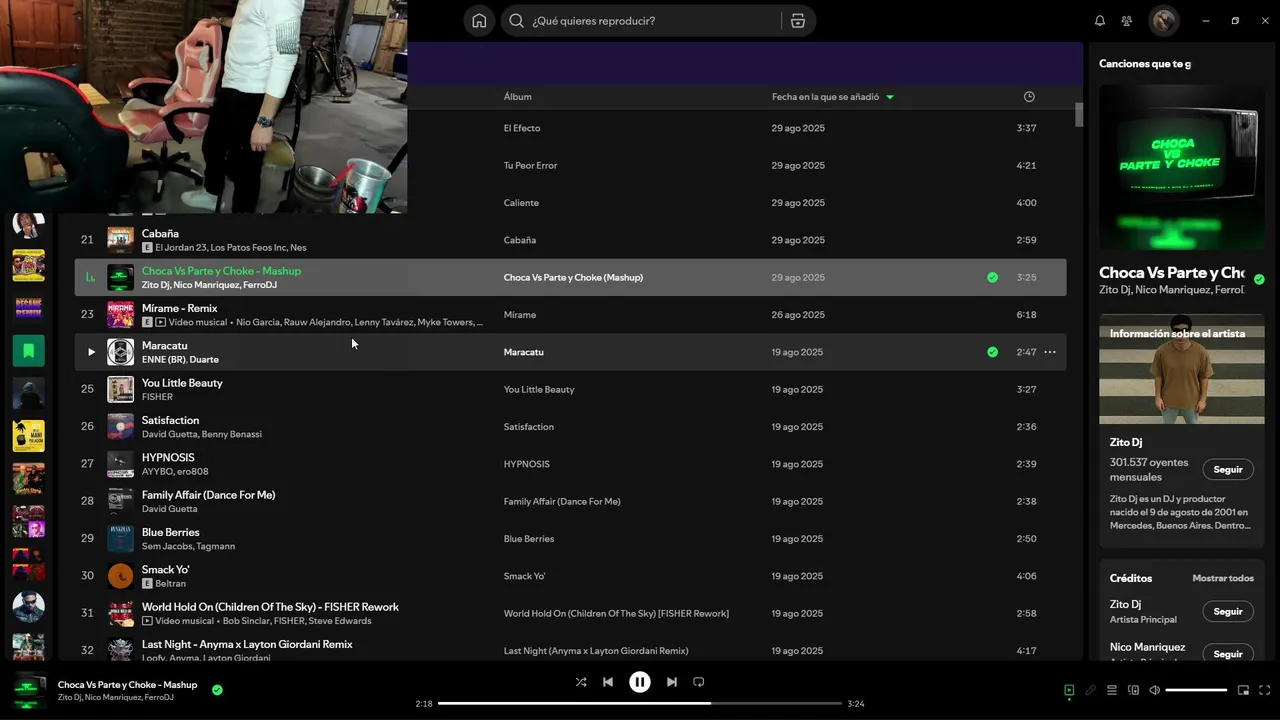The height and width of the screenshot is (720, 1280).
Task: Click the You Little Beauty track cover
Action: [x=120, y=389]
